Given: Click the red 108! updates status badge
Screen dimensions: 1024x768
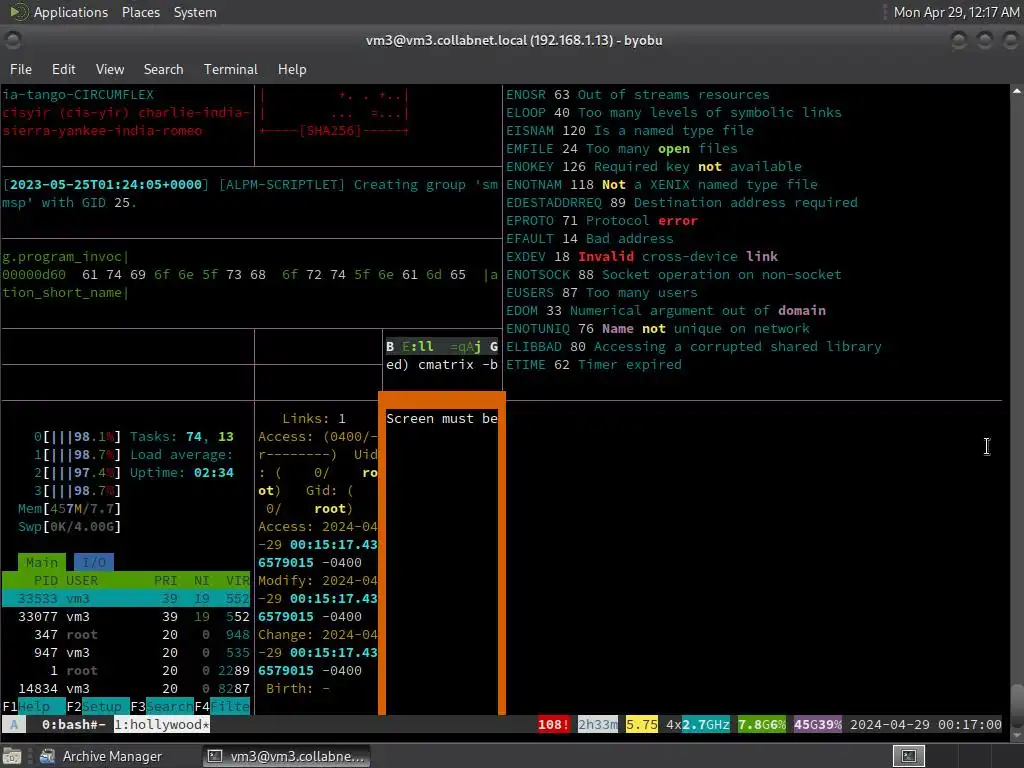Looking at the screenshot, I should point(553,725).
